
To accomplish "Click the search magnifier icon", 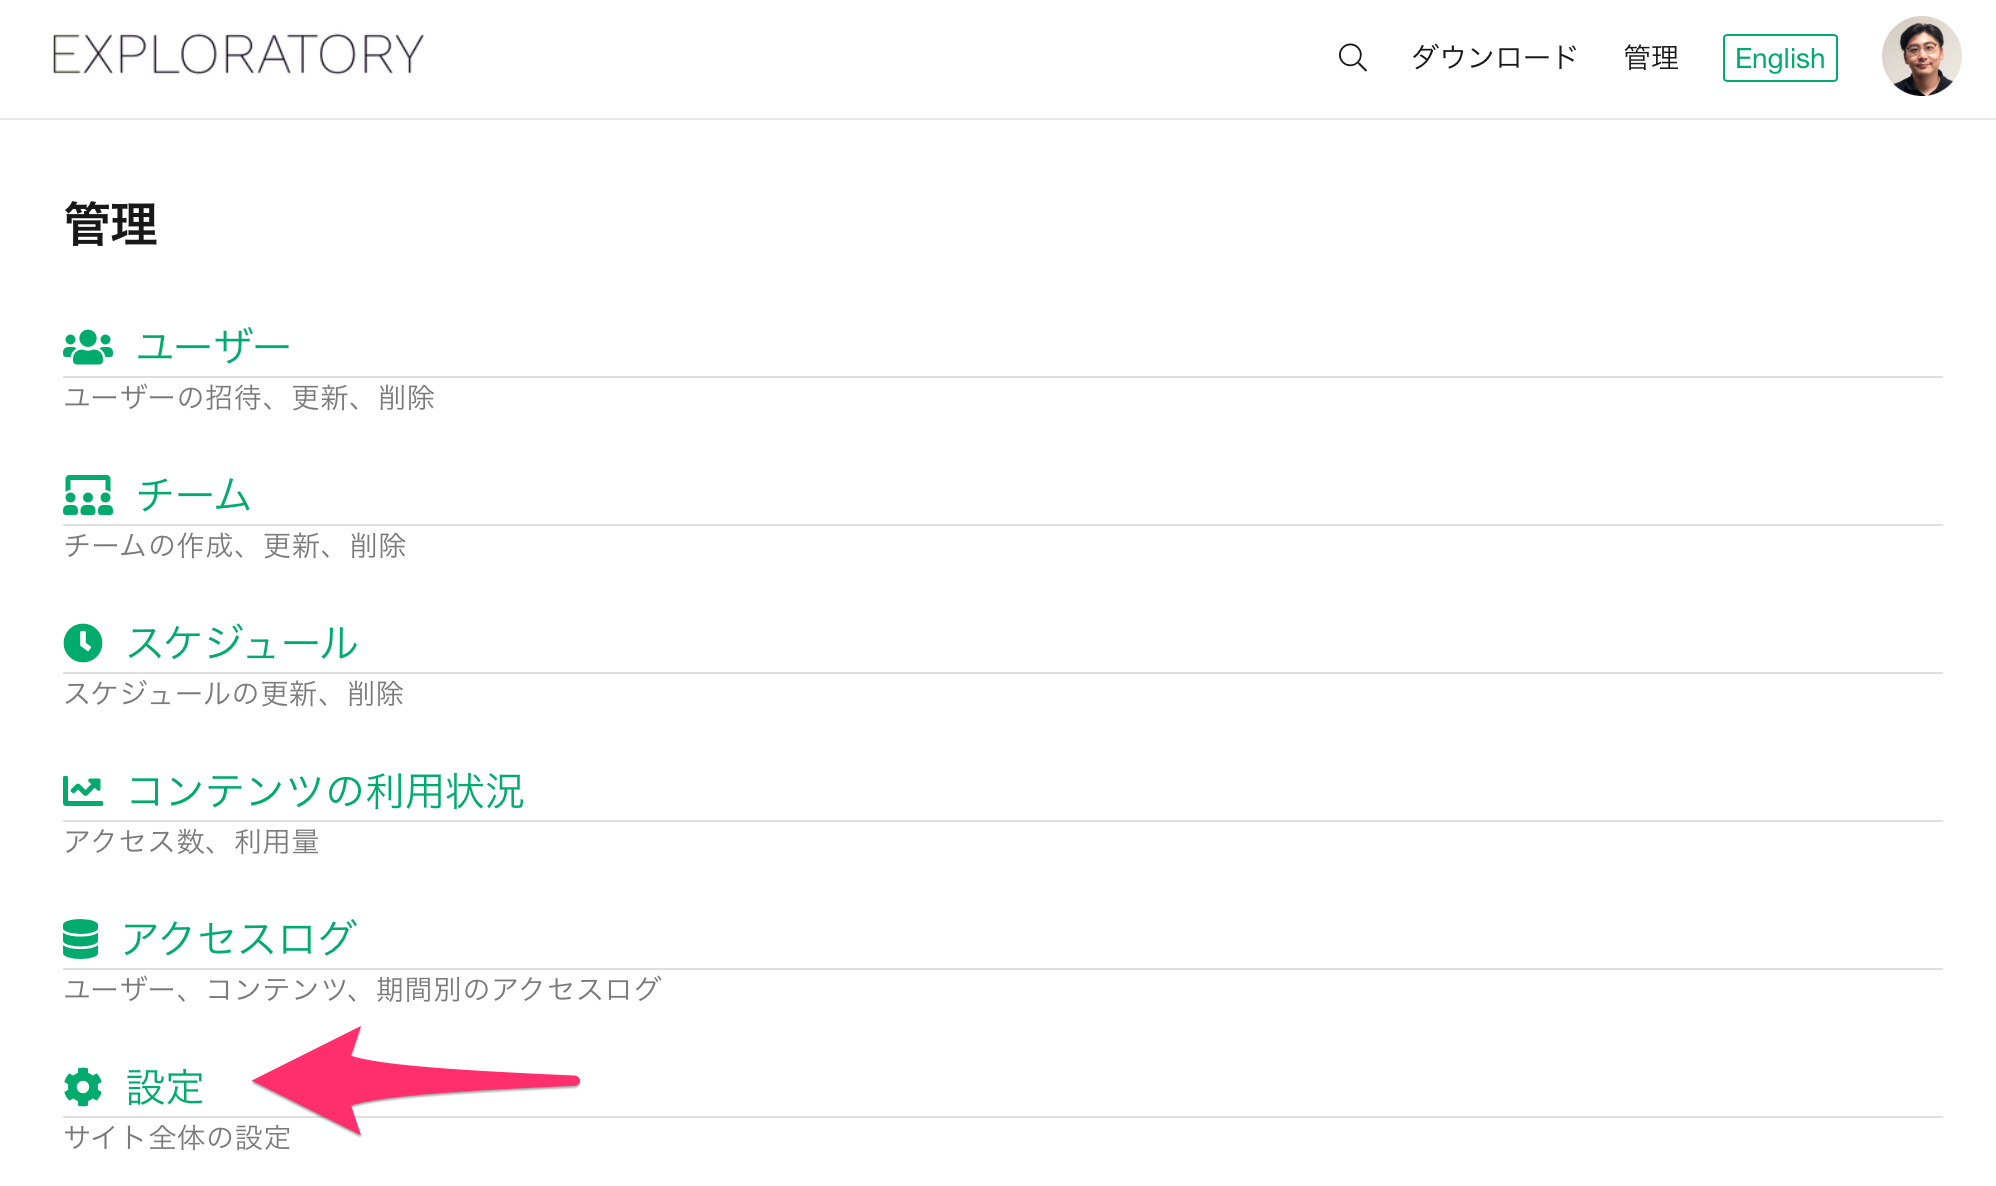I will [1352, 57].
